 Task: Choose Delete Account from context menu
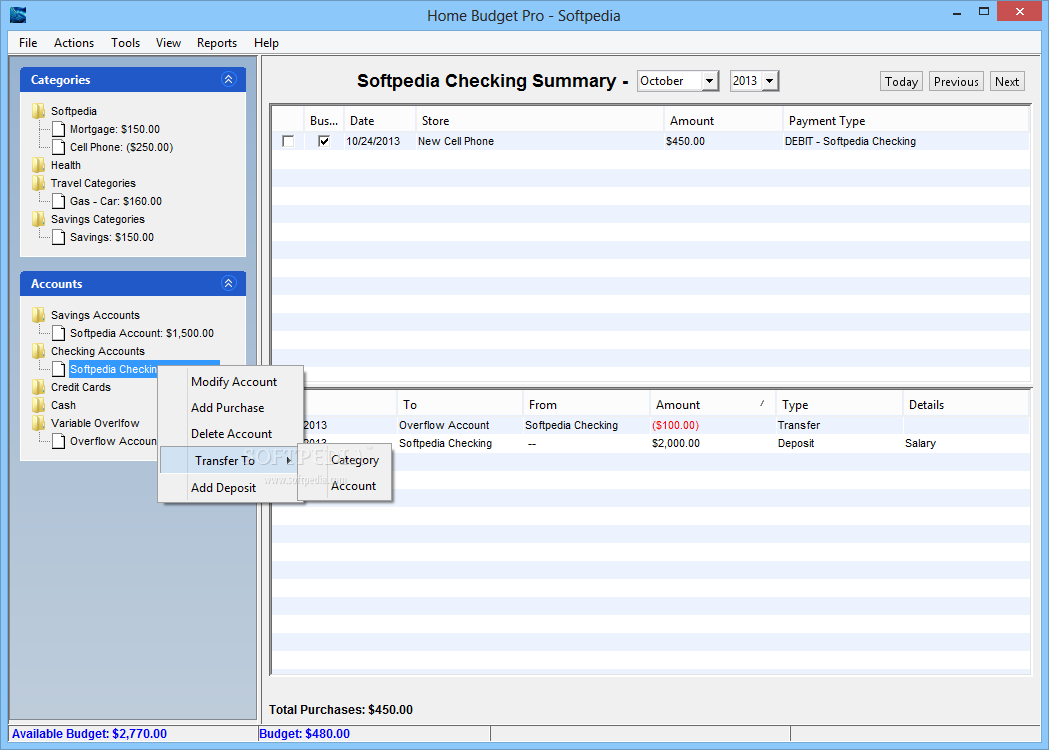click(x=232, y=434)
